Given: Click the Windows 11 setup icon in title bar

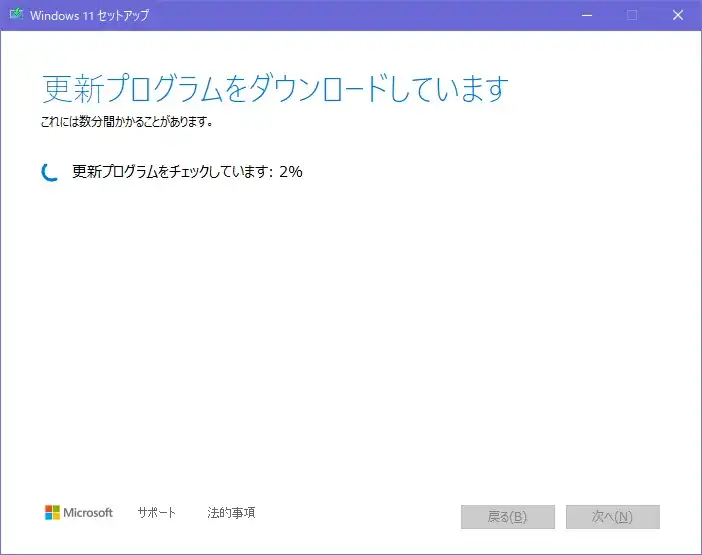Looking at the screenshot, I should click(16, 15).
